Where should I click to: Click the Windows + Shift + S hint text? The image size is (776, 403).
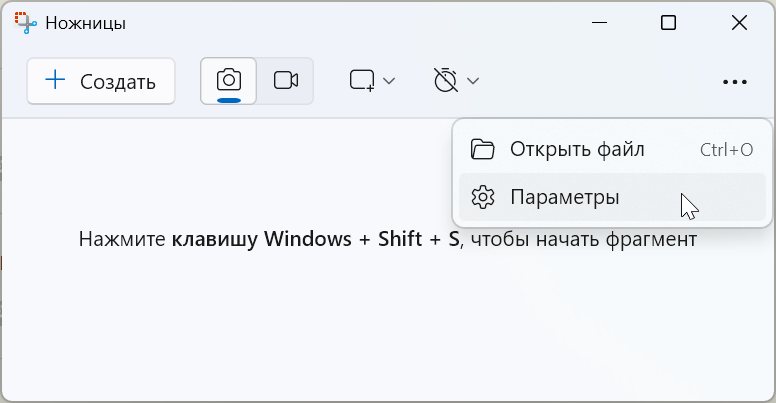387,240
